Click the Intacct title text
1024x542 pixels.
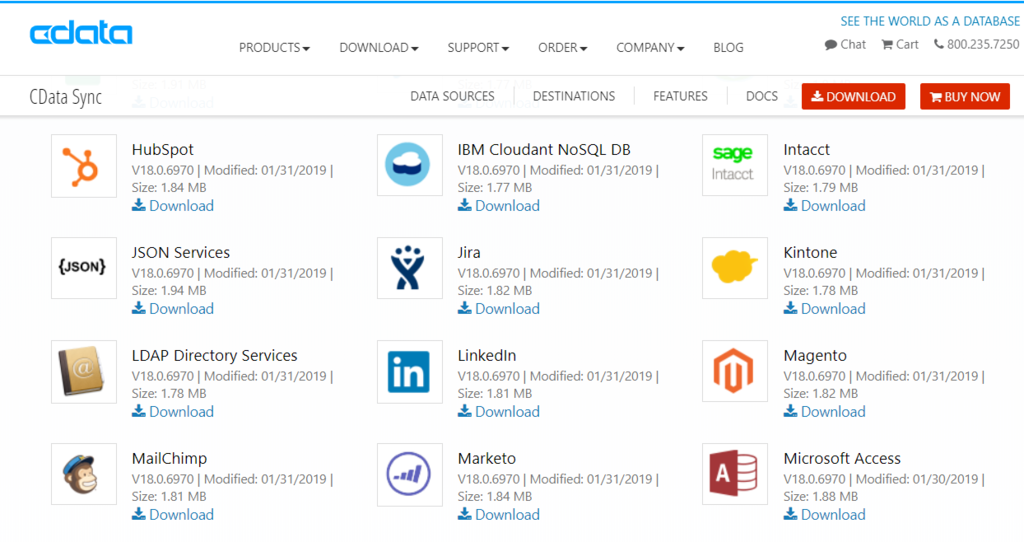click(807, 150)
